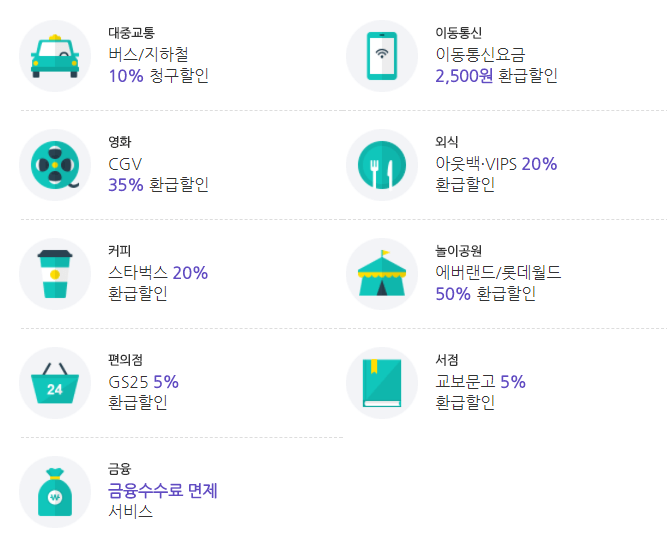Click the mobile phone telecom icon

381,56
